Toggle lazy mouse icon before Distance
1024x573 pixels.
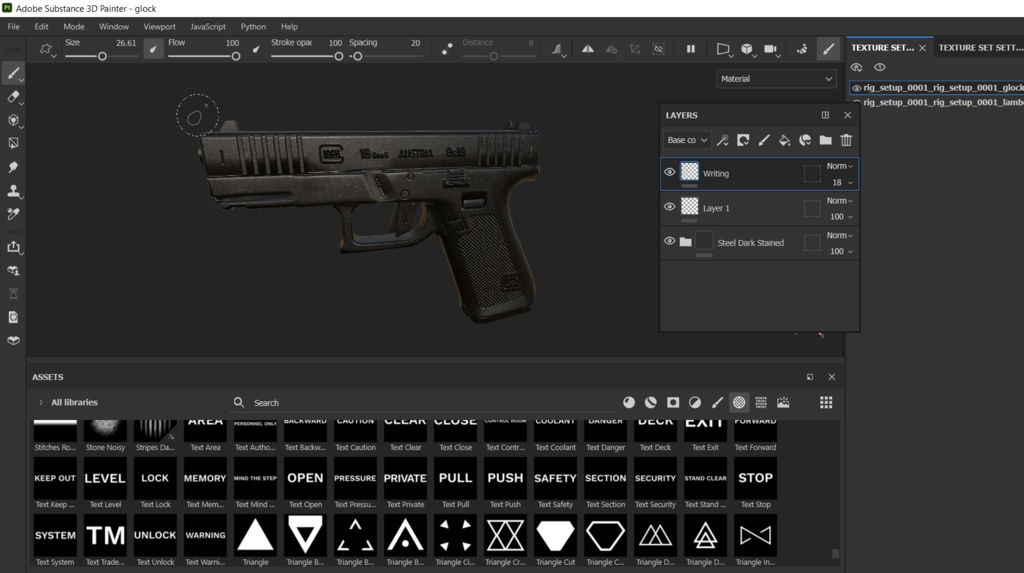(447, 49)
